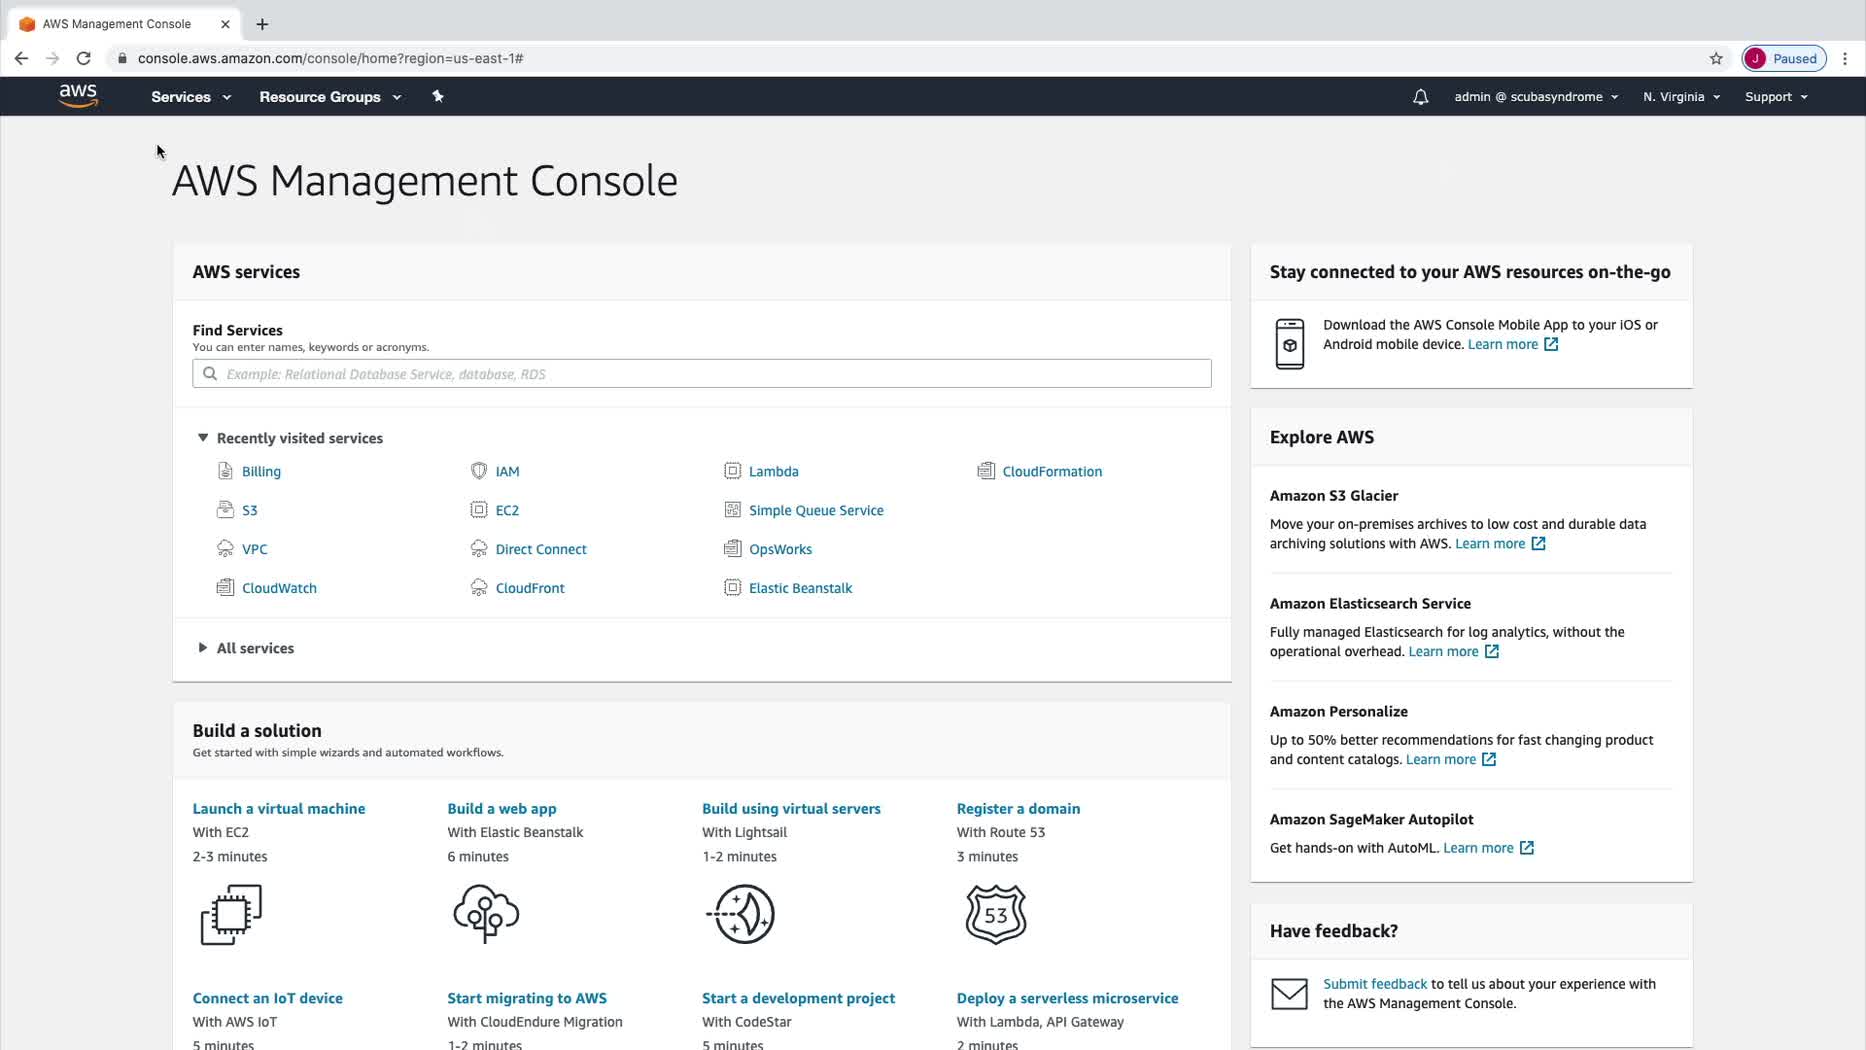The image size is (1866, 1050).
Task: Click the VPC service icon
Action: coord(225,549)
